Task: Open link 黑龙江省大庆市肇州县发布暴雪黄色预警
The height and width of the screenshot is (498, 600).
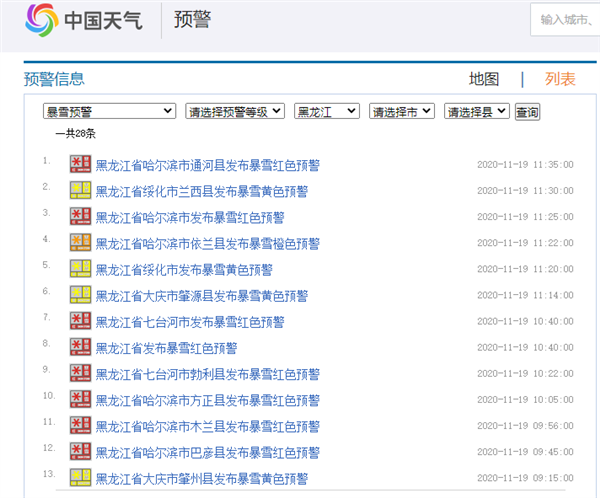Action: (202, 478)
